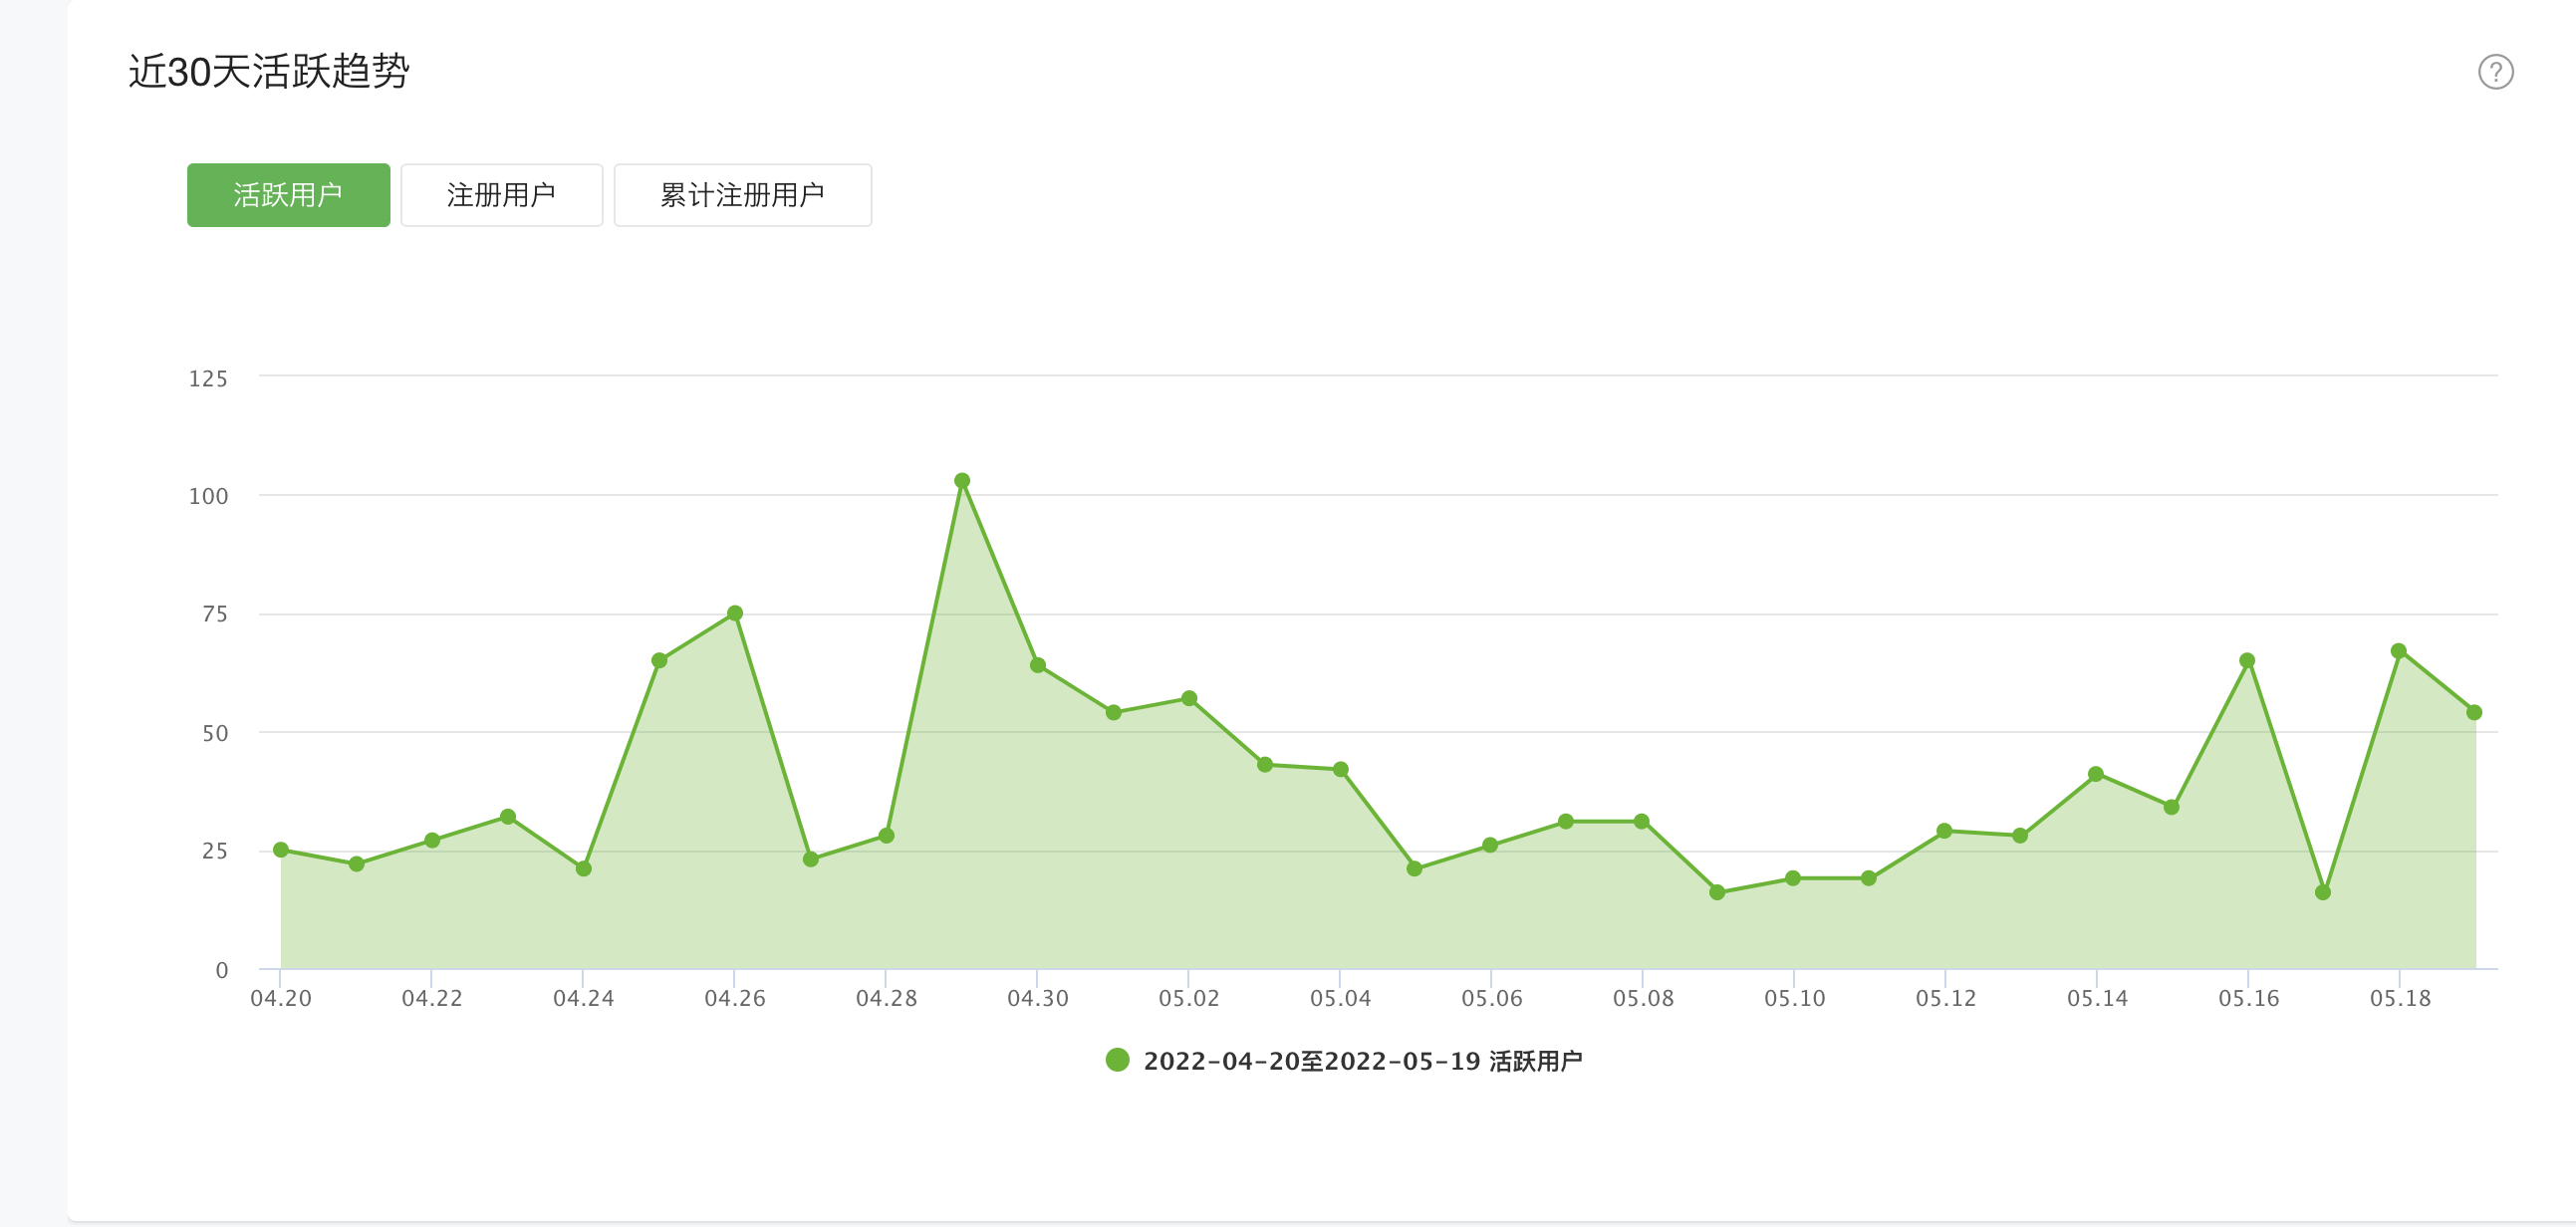Click the data point at 05.12

click(1944, 831)
